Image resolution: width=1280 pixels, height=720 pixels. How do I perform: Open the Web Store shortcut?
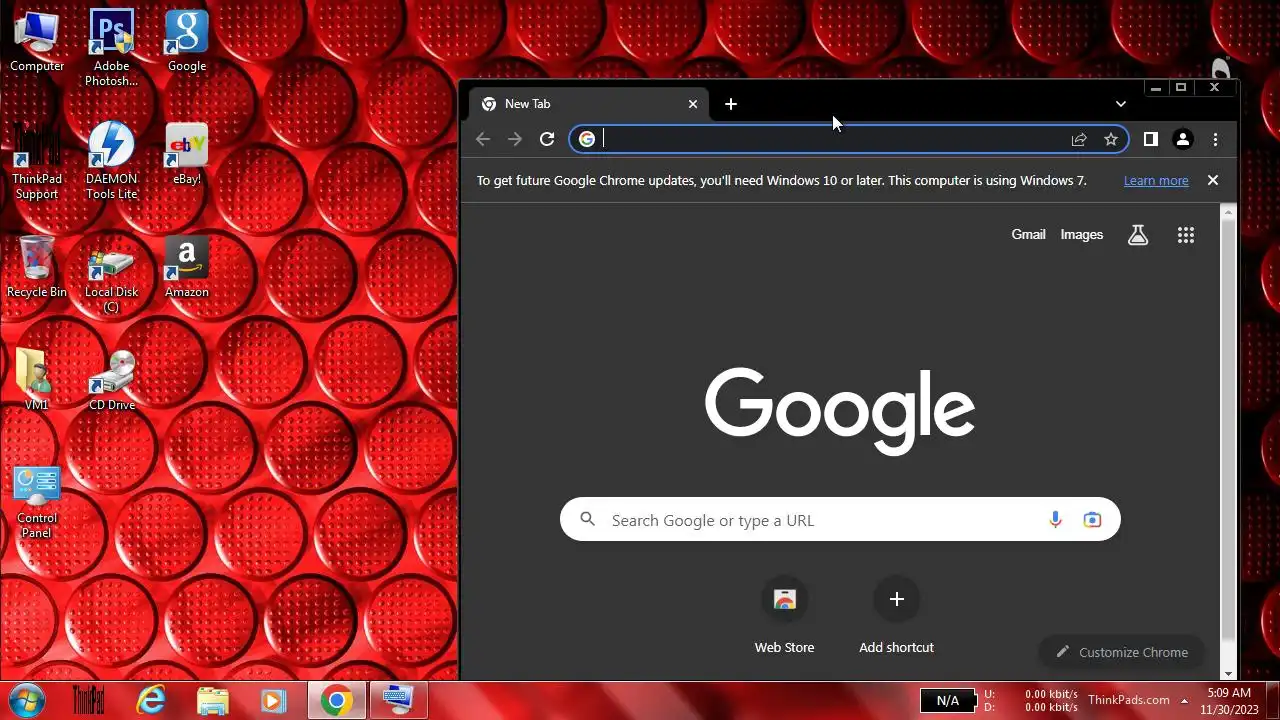(x=784, y=617)
